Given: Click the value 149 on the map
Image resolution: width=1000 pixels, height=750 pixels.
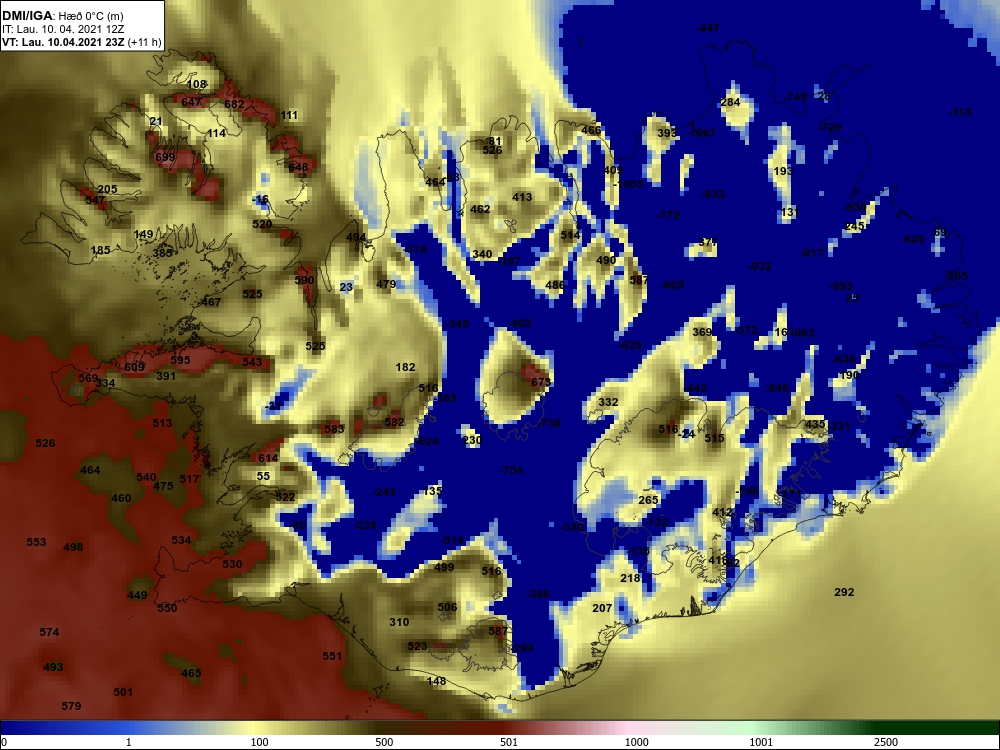Looking at the screenshot, I should coord(143,234).
